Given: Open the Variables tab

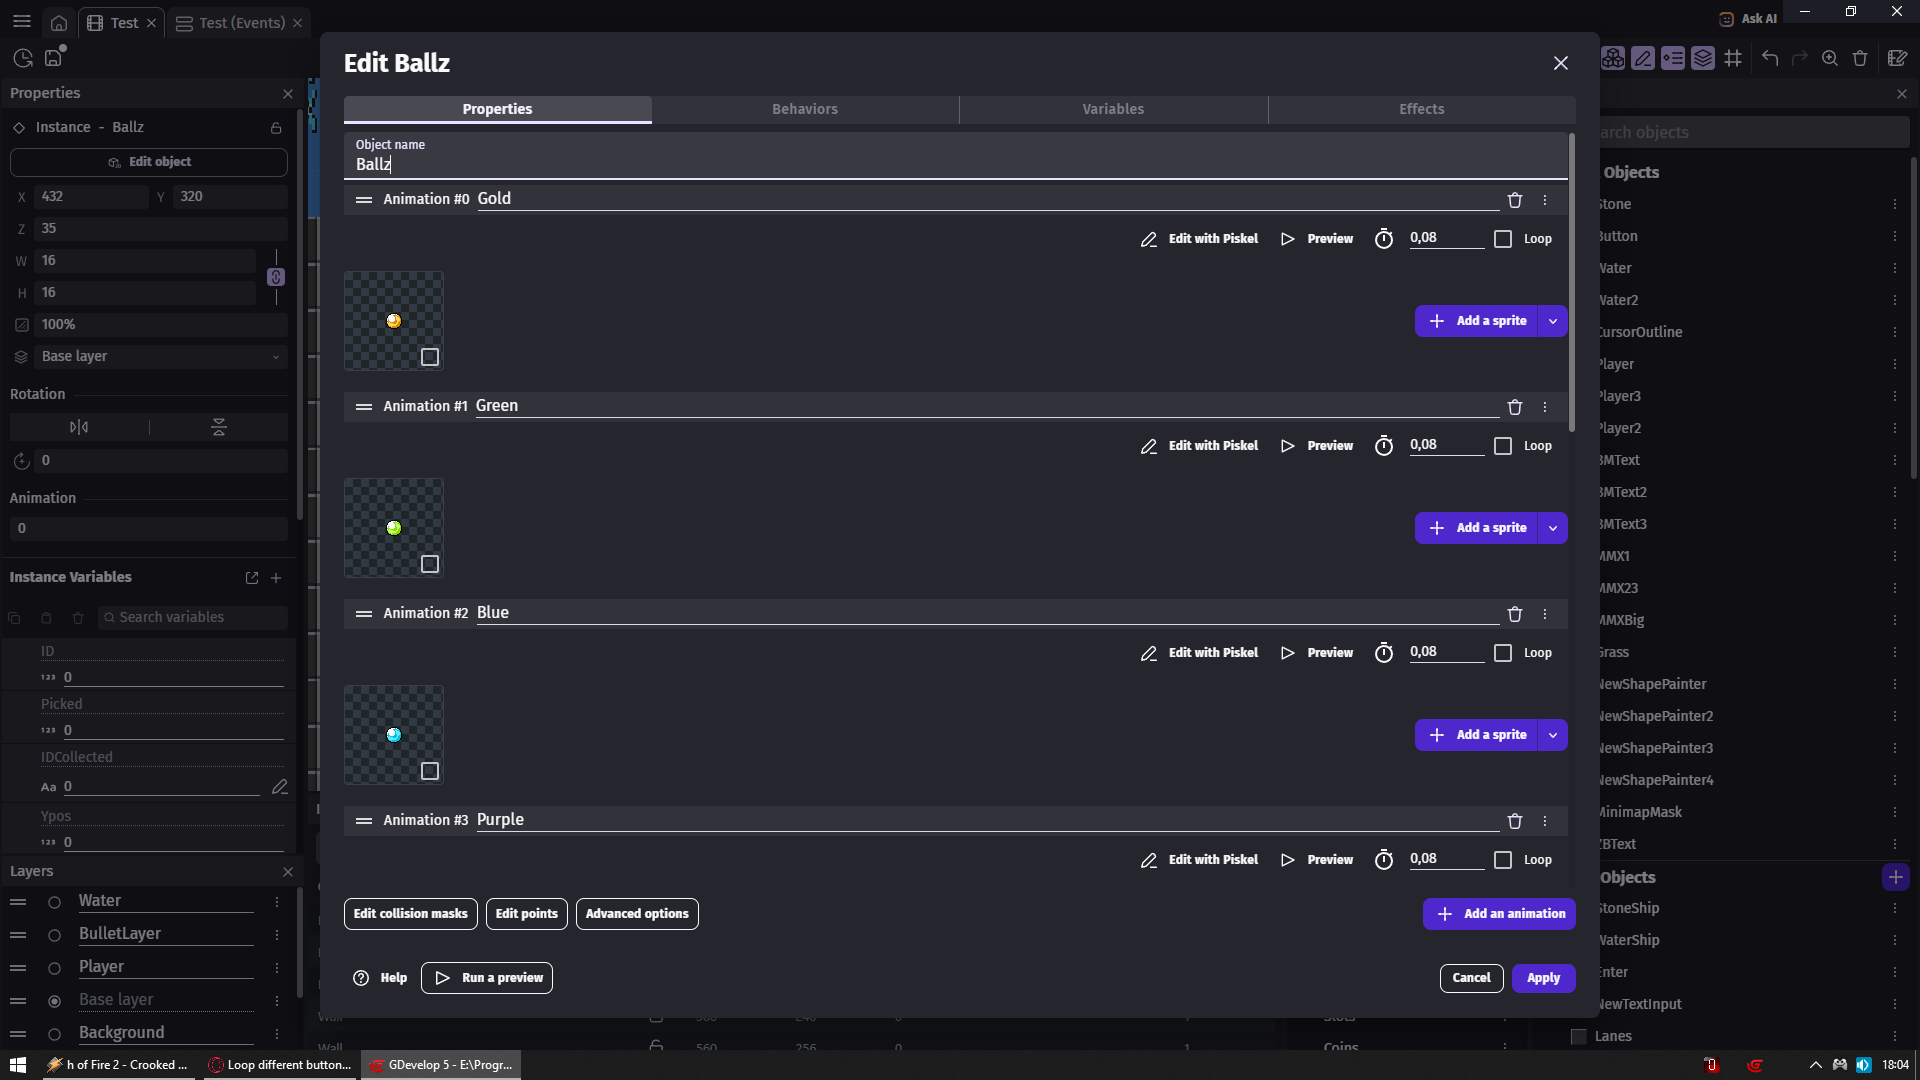Looking at the screenshot, I should [1113, 109].
